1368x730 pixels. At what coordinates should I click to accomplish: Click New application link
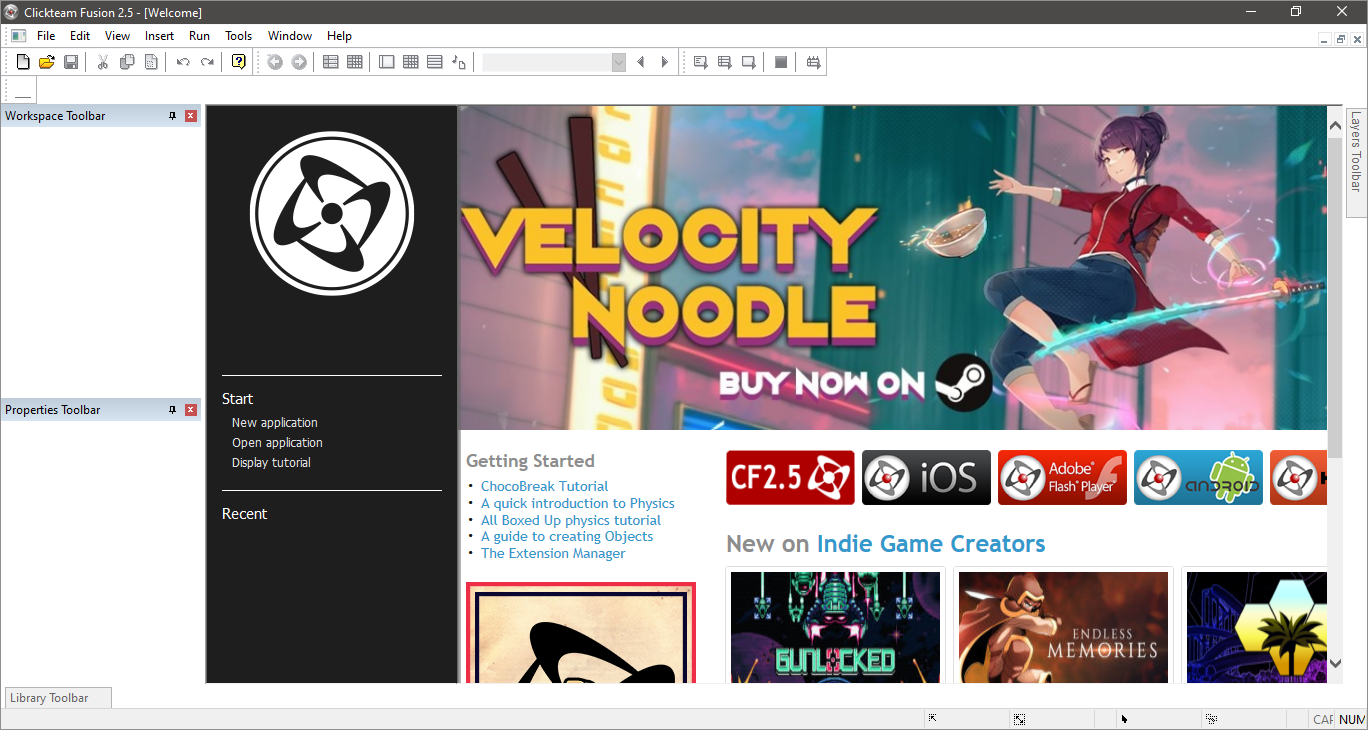pyautogui.click(x=275, y=423)
